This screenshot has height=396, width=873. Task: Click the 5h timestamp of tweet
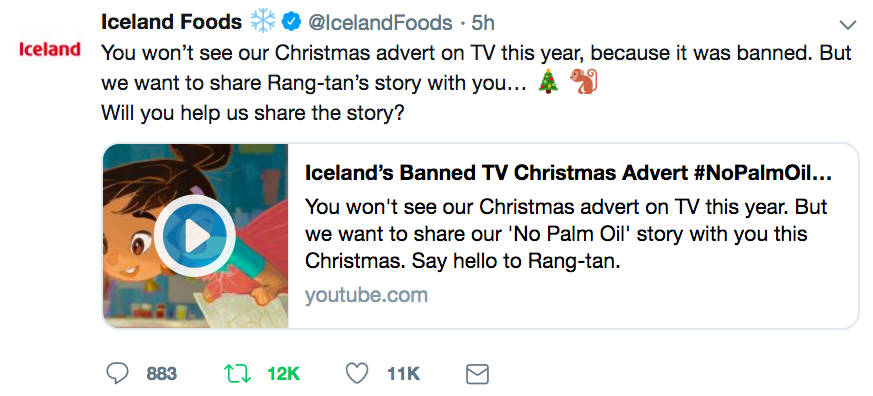[482, 23]
